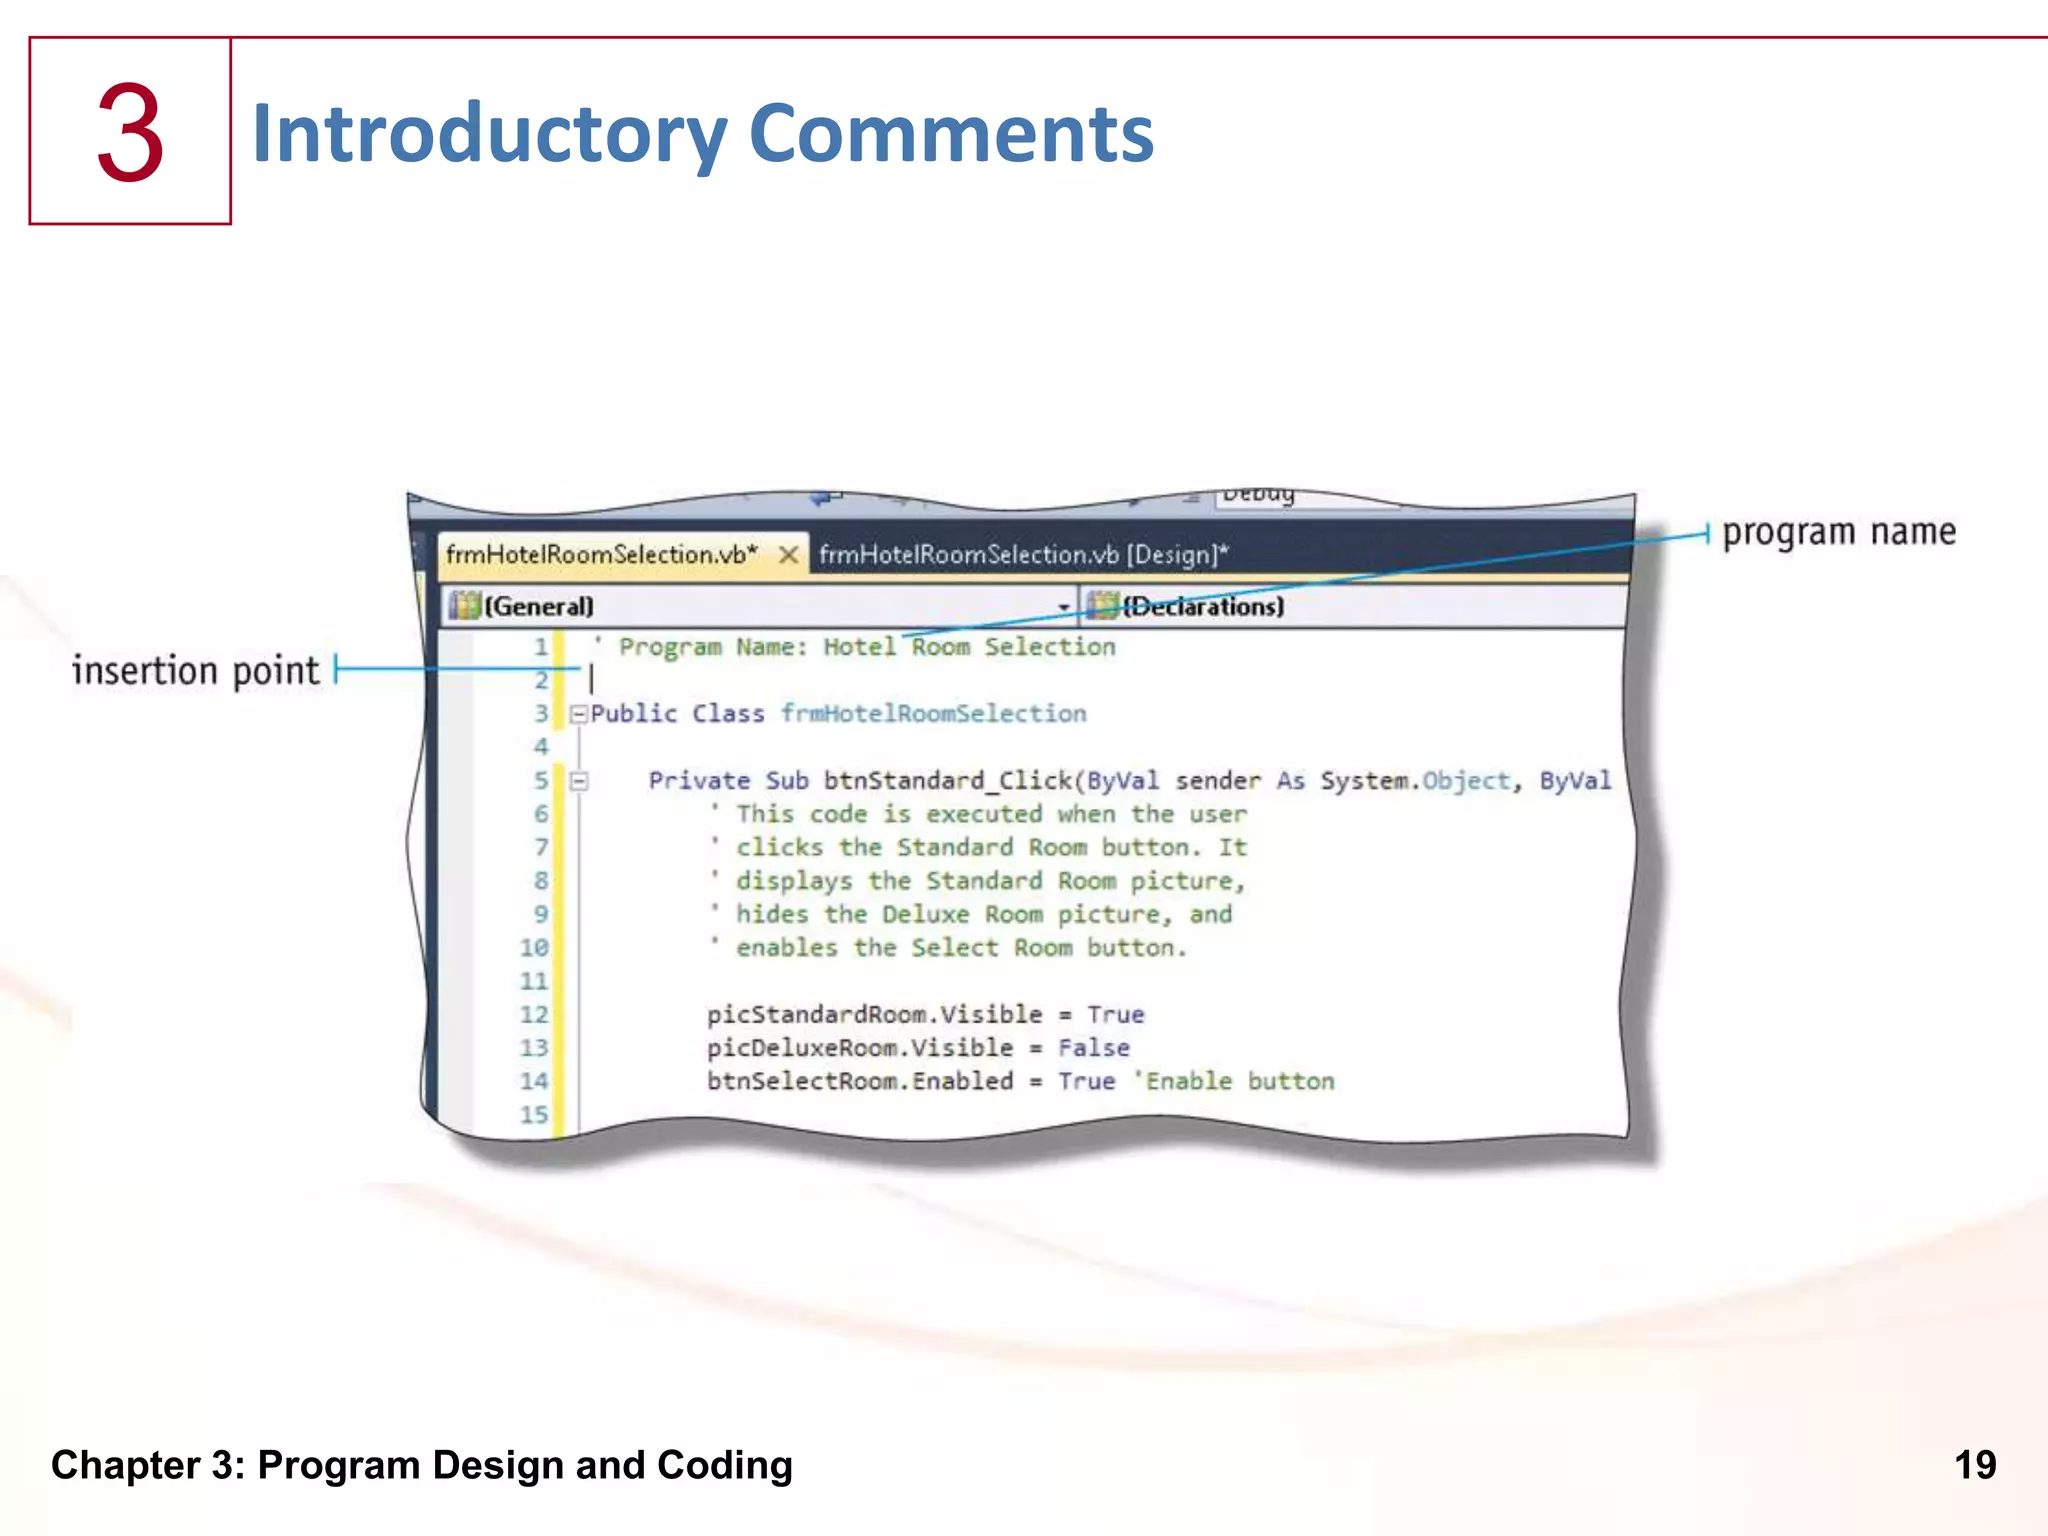This screenshot has height=1536, width=2048.
Task: Click line number 1 in the margin
Action: point(540,647)
